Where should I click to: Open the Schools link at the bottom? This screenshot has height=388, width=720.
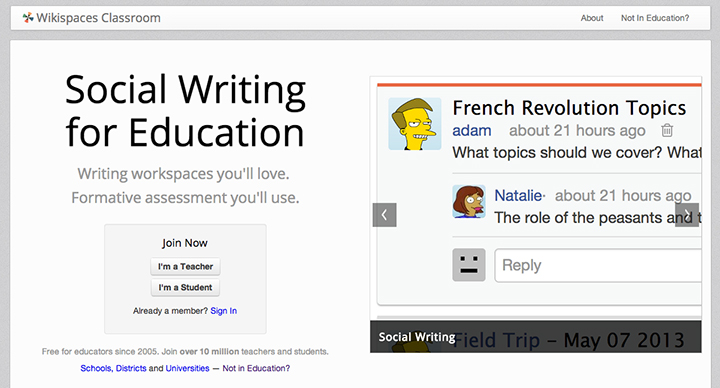click(x=96, y=368)
